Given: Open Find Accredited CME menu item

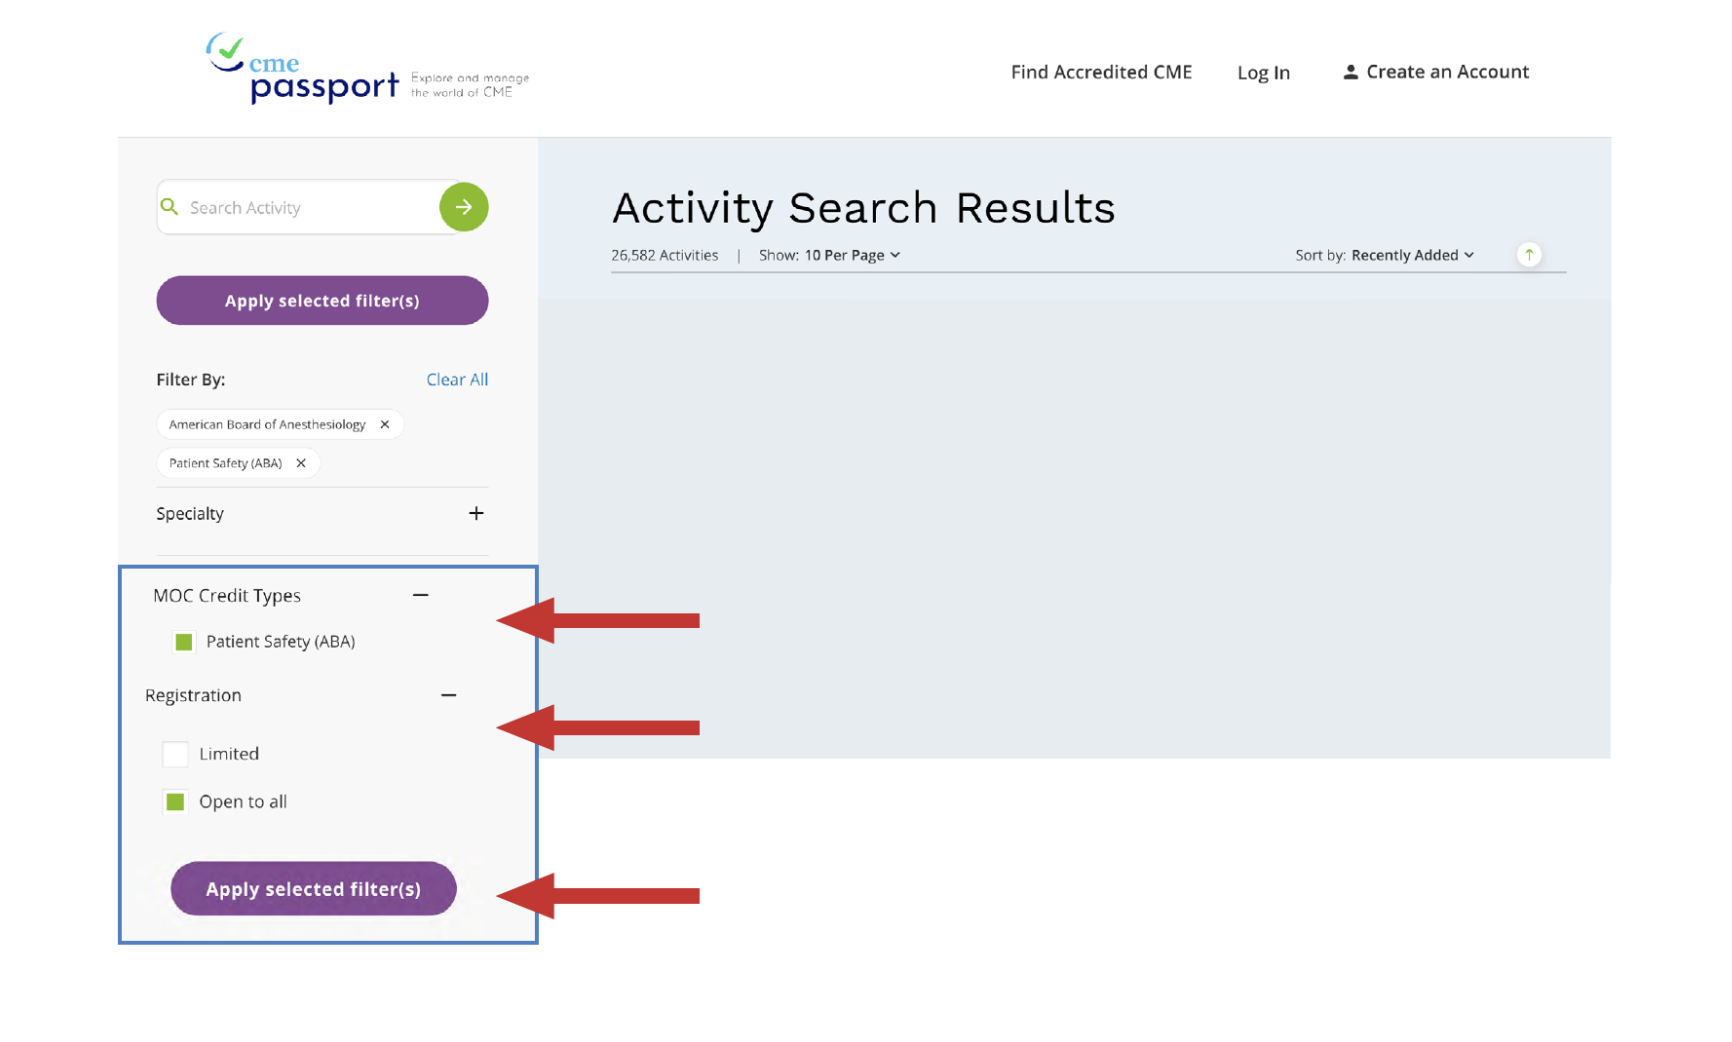Looking at the screenshot, I should tap(1101, 72).
